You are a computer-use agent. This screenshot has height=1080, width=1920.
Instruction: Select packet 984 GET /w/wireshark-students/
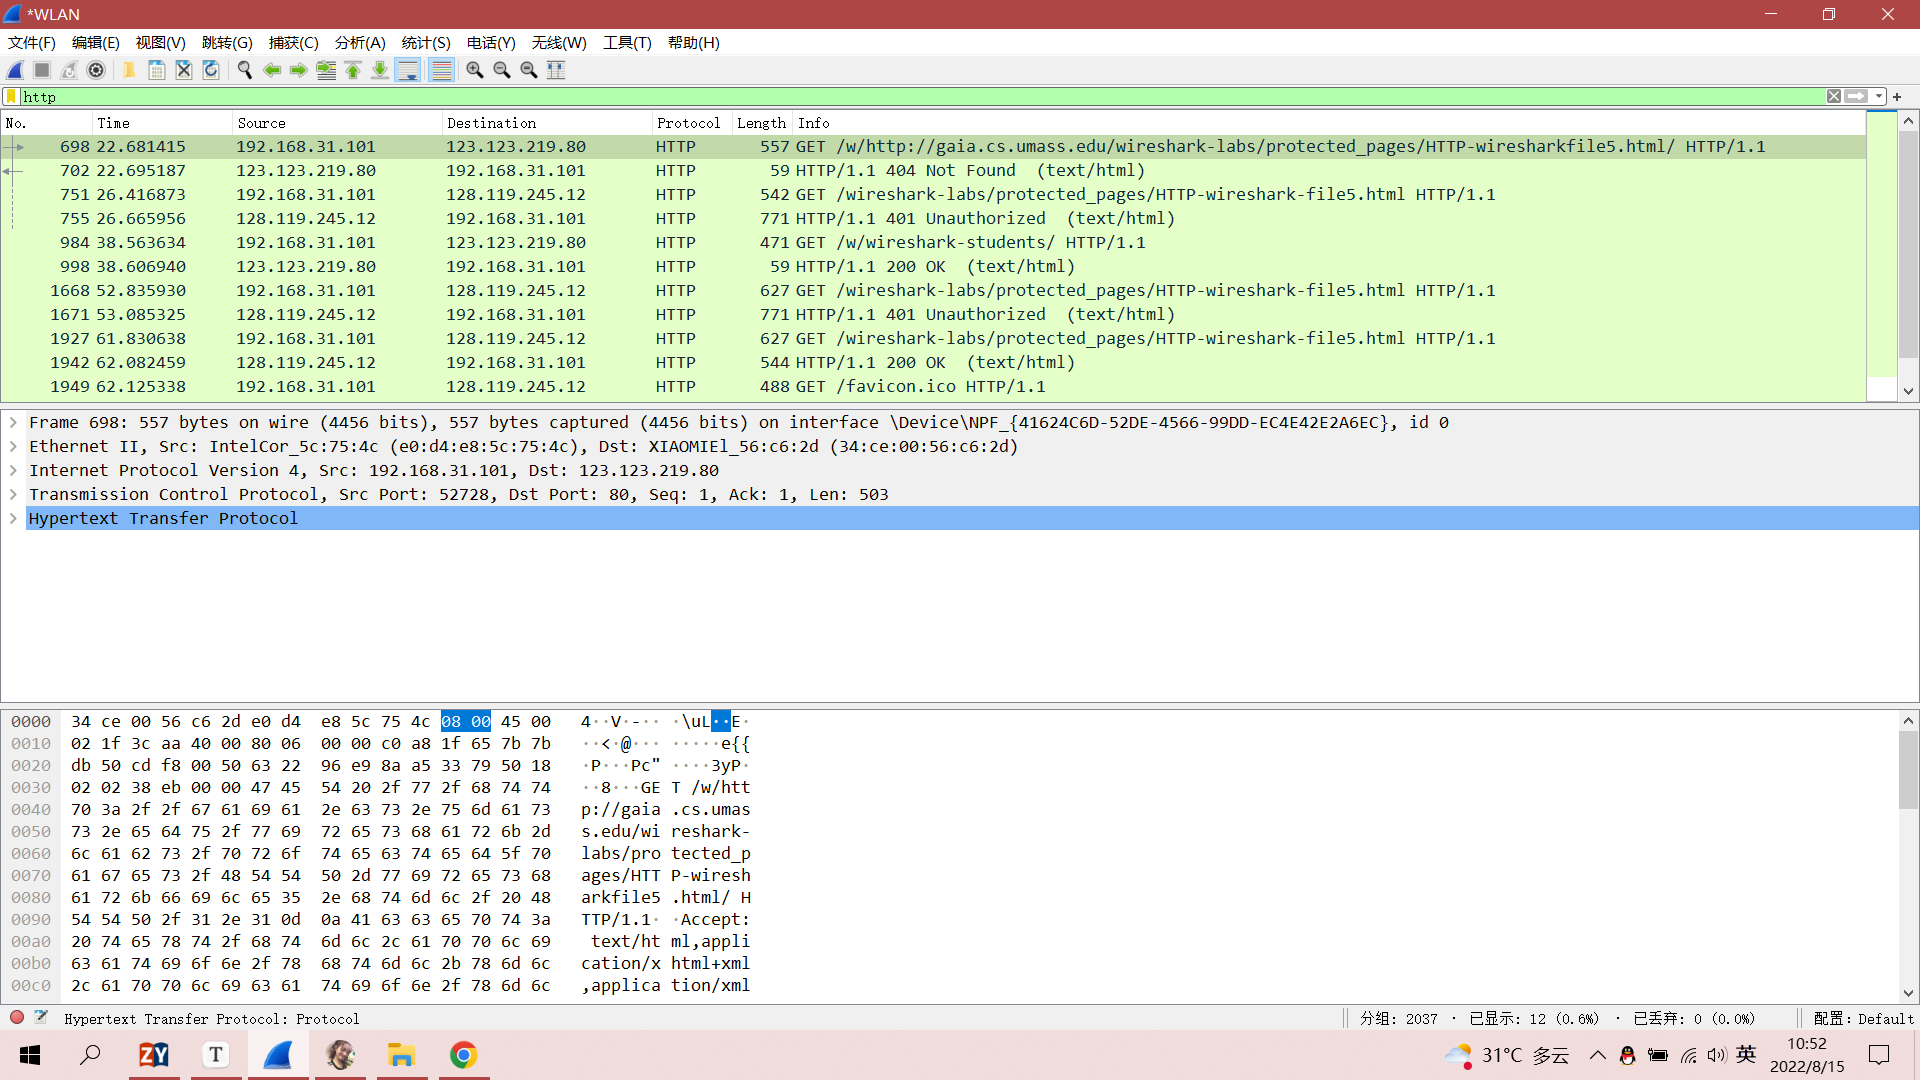pyautogui.click(x=933, y=243)
